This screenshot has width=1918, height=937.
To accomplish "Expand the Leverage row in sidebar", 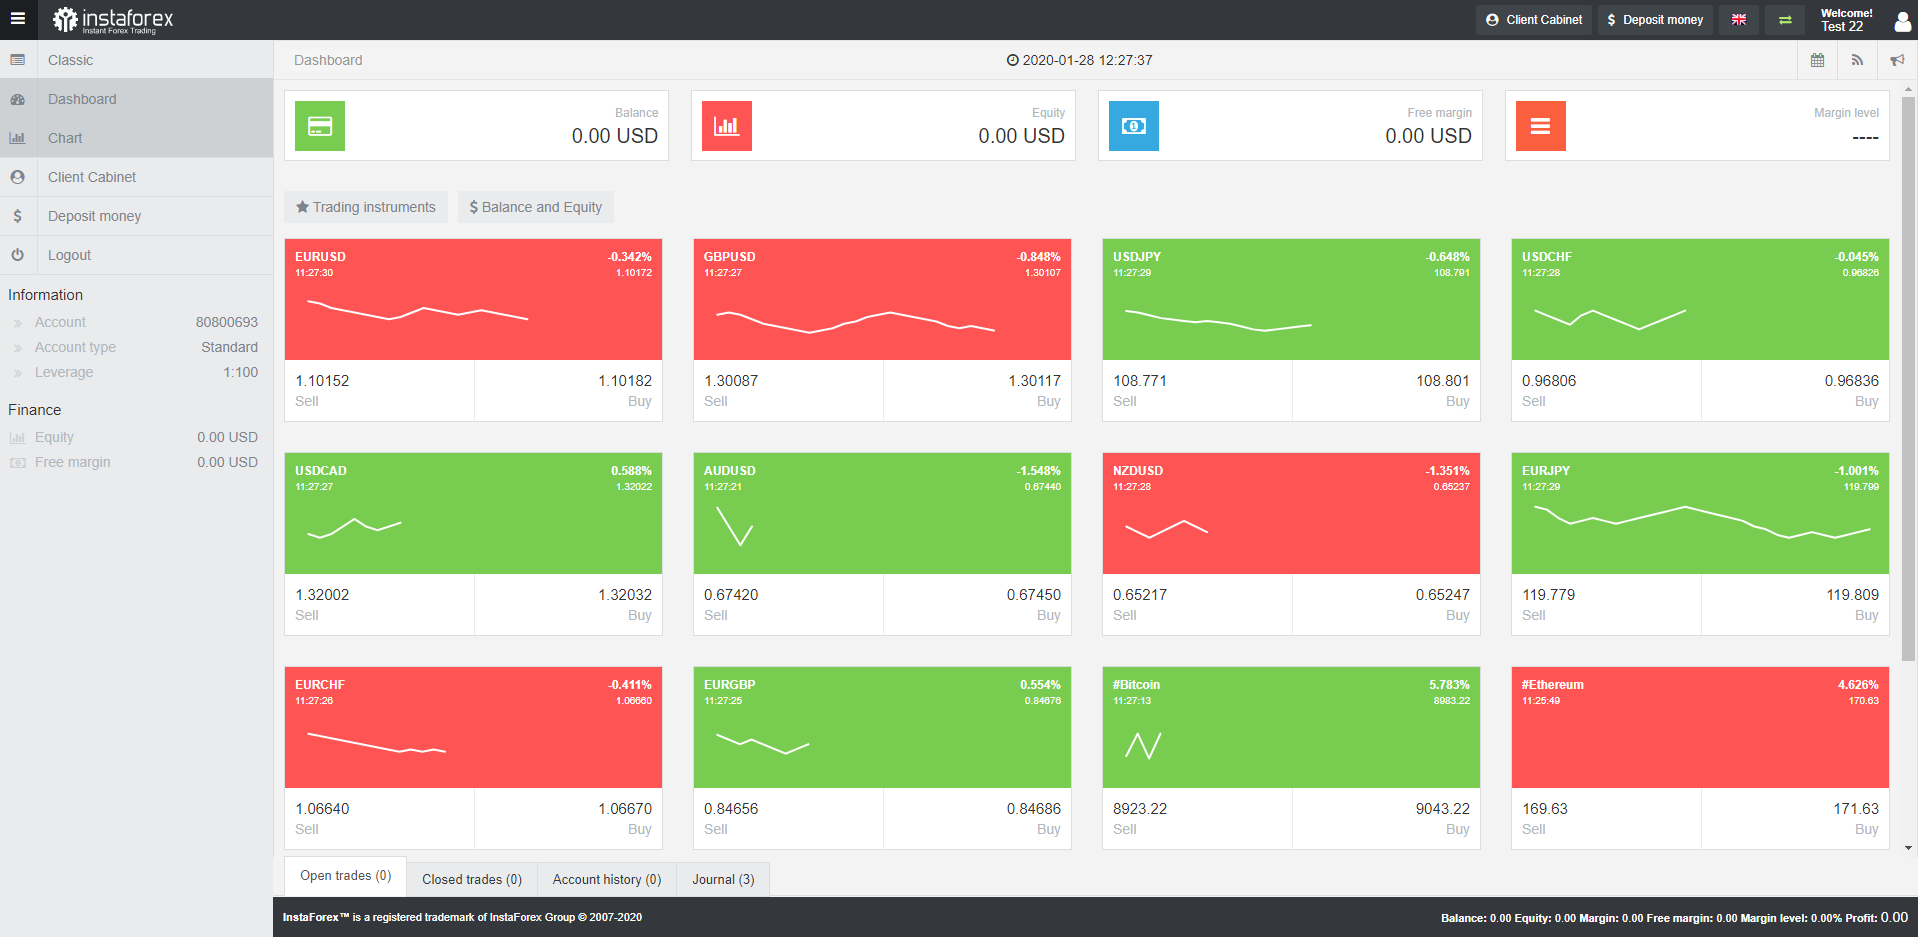I will (x=64, y=372).
